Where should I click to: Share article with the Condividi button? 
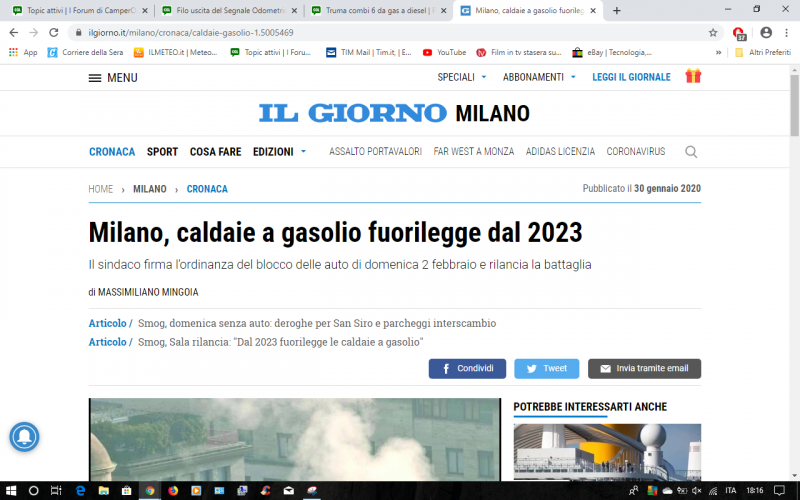(467, 368)
